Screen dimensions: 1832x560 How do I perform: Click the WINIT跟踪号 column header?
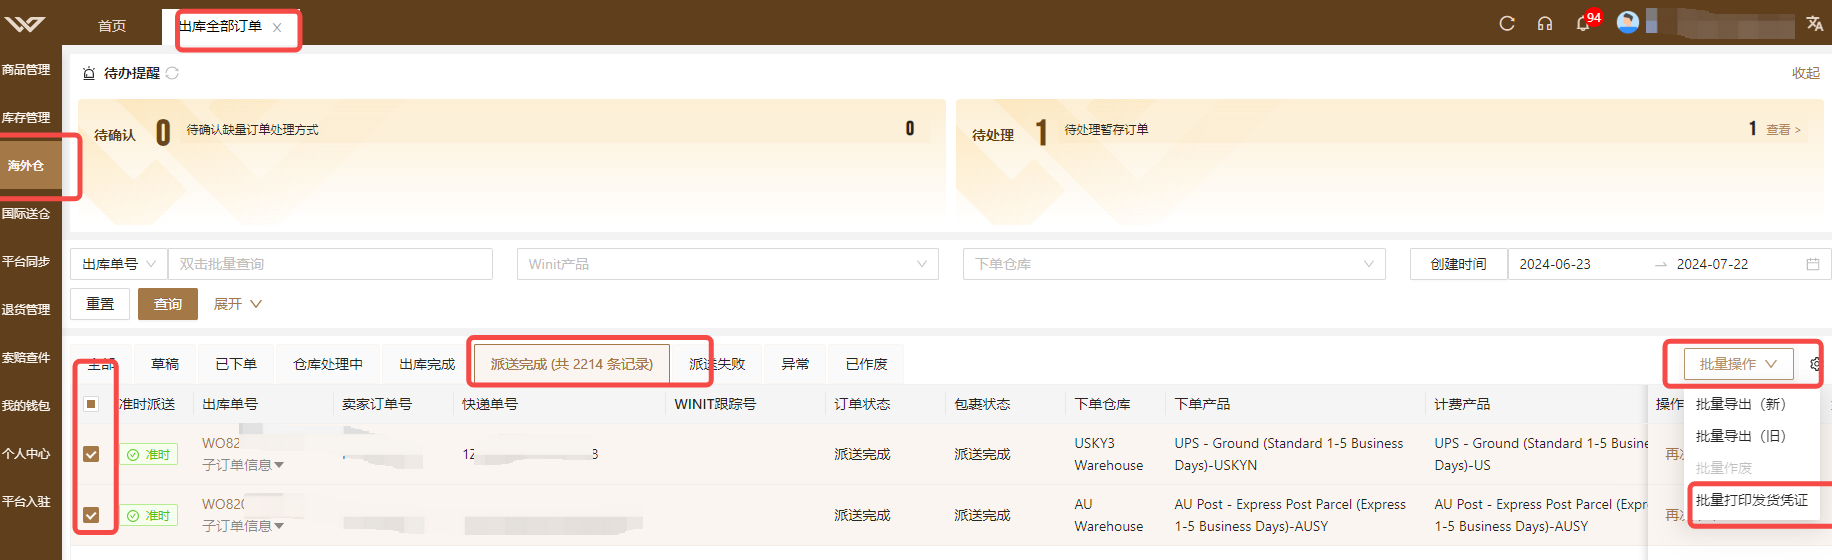click(x=715, y=404)
